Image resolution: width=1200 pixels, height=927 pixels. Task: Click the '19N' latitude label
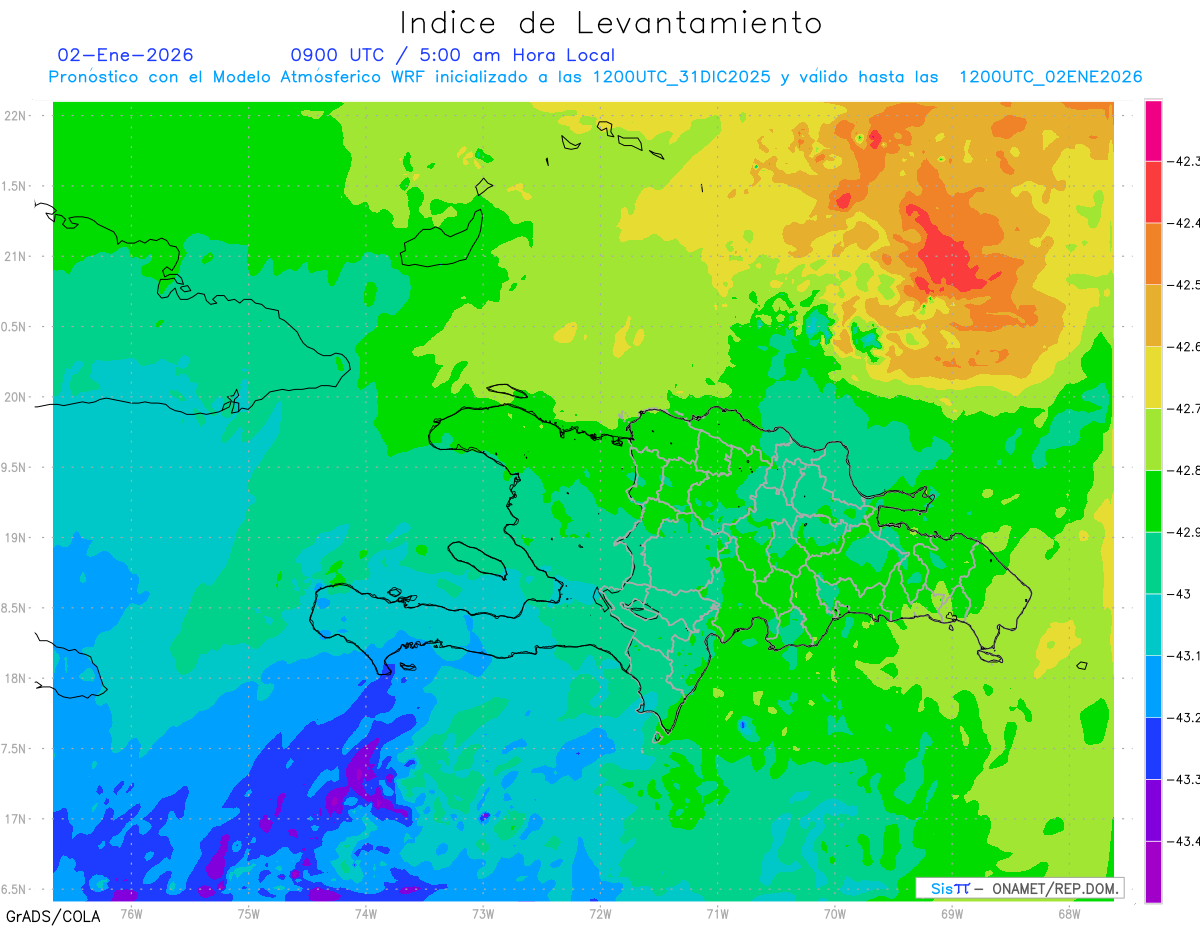(x=16, y=538)
